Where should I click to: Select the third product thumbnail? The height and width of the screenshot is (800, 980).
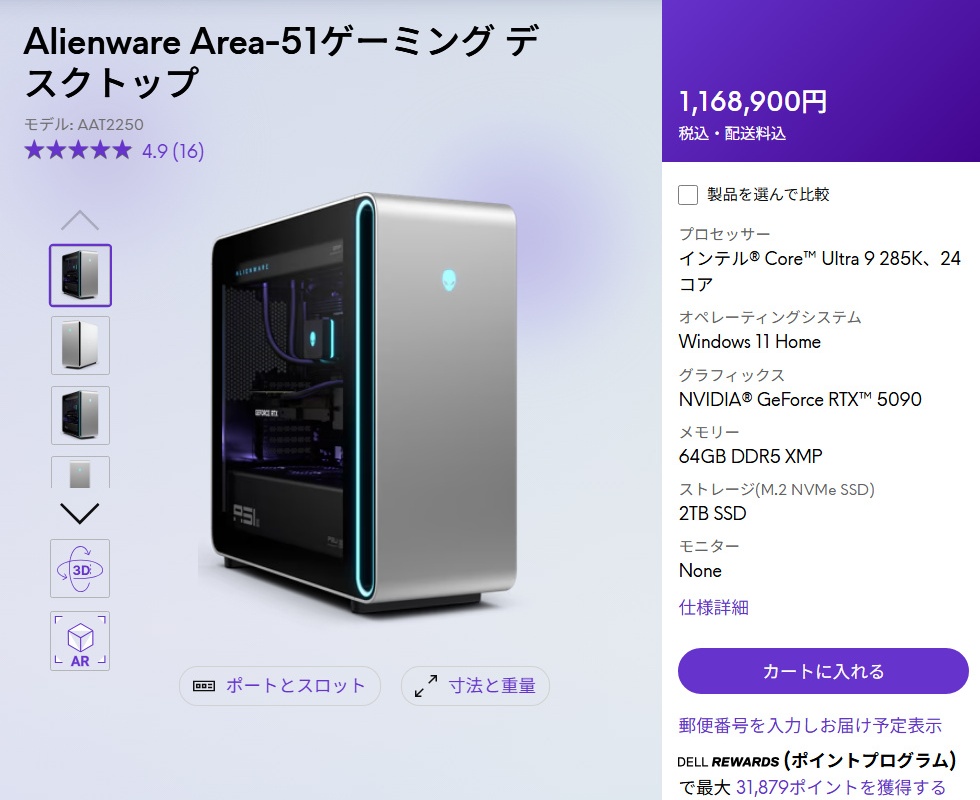[x=80, y=415]
